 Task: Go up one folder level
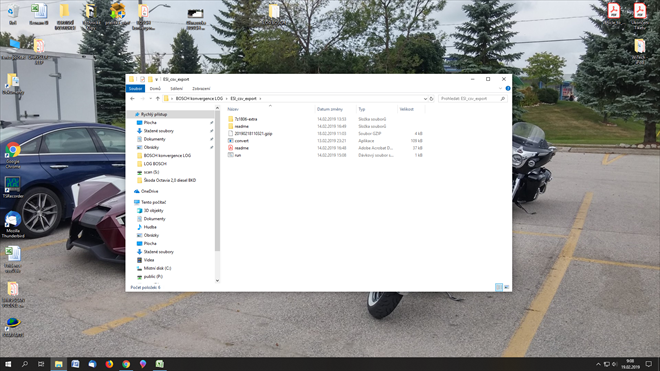(157, 99)
